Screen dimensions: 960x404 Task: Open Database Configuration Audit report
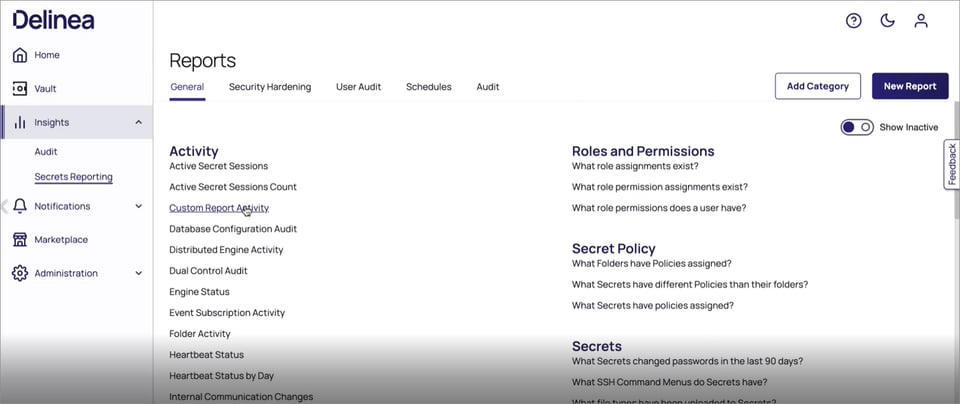coord(233,229)
